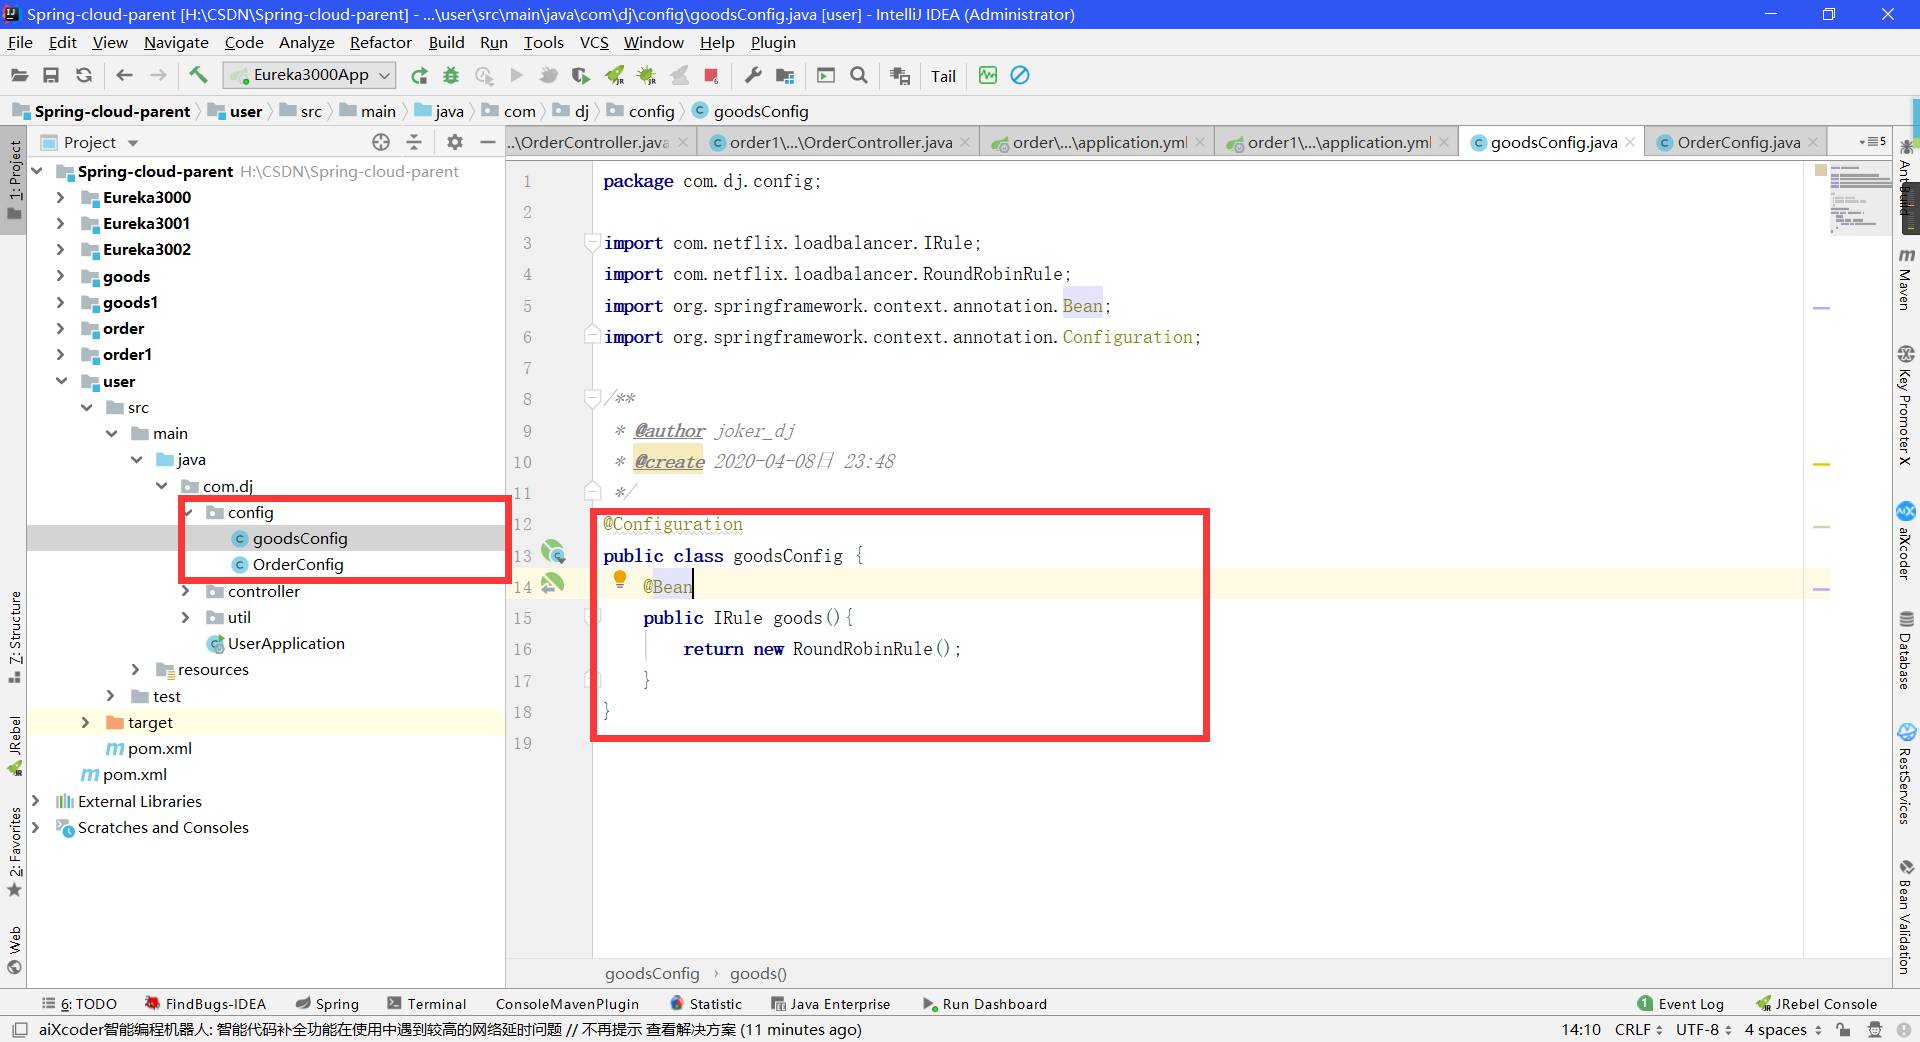Expand the controller package
This screenshot has height=1042, width=1920.
point(186,591)
